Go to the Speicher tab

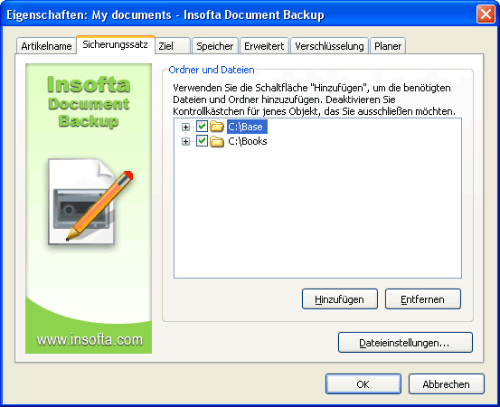(x=215, y=46)
